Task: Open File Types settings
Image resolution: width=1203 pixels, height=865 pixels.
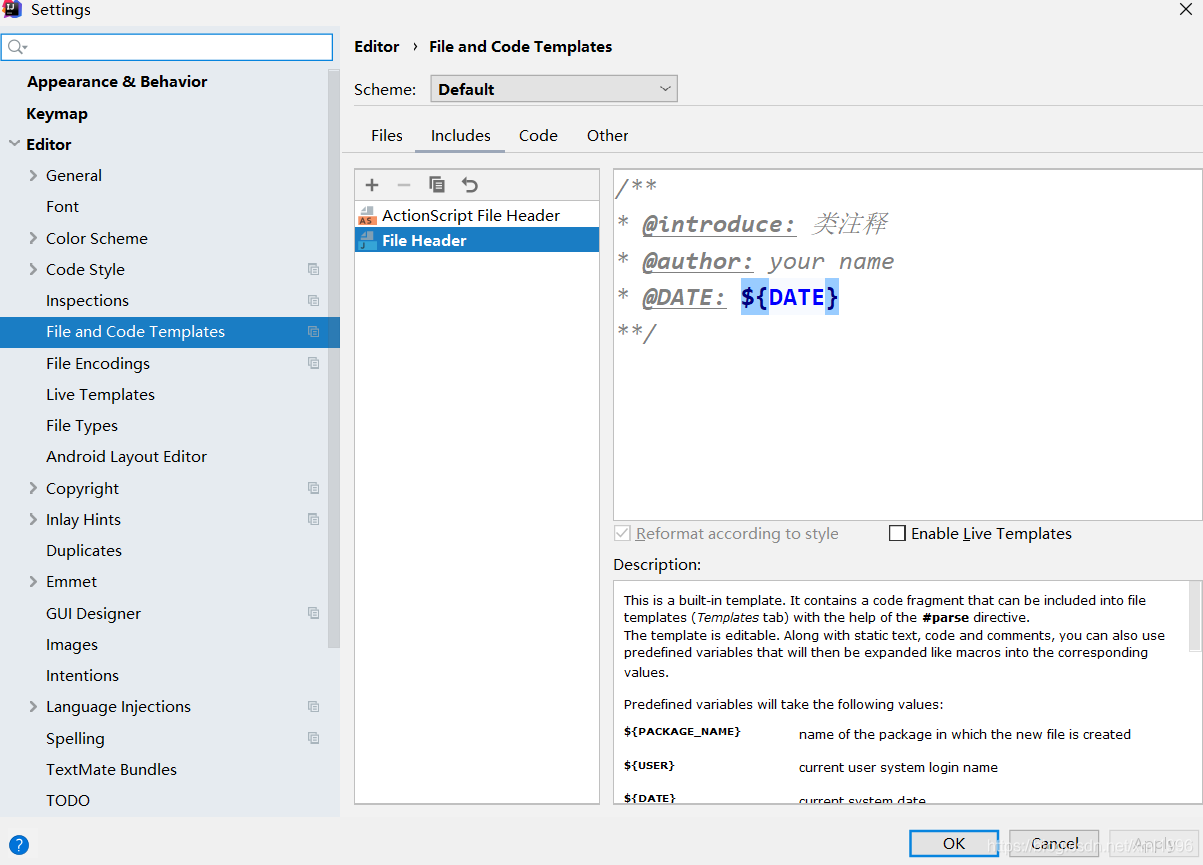Action: coord(82,425)
